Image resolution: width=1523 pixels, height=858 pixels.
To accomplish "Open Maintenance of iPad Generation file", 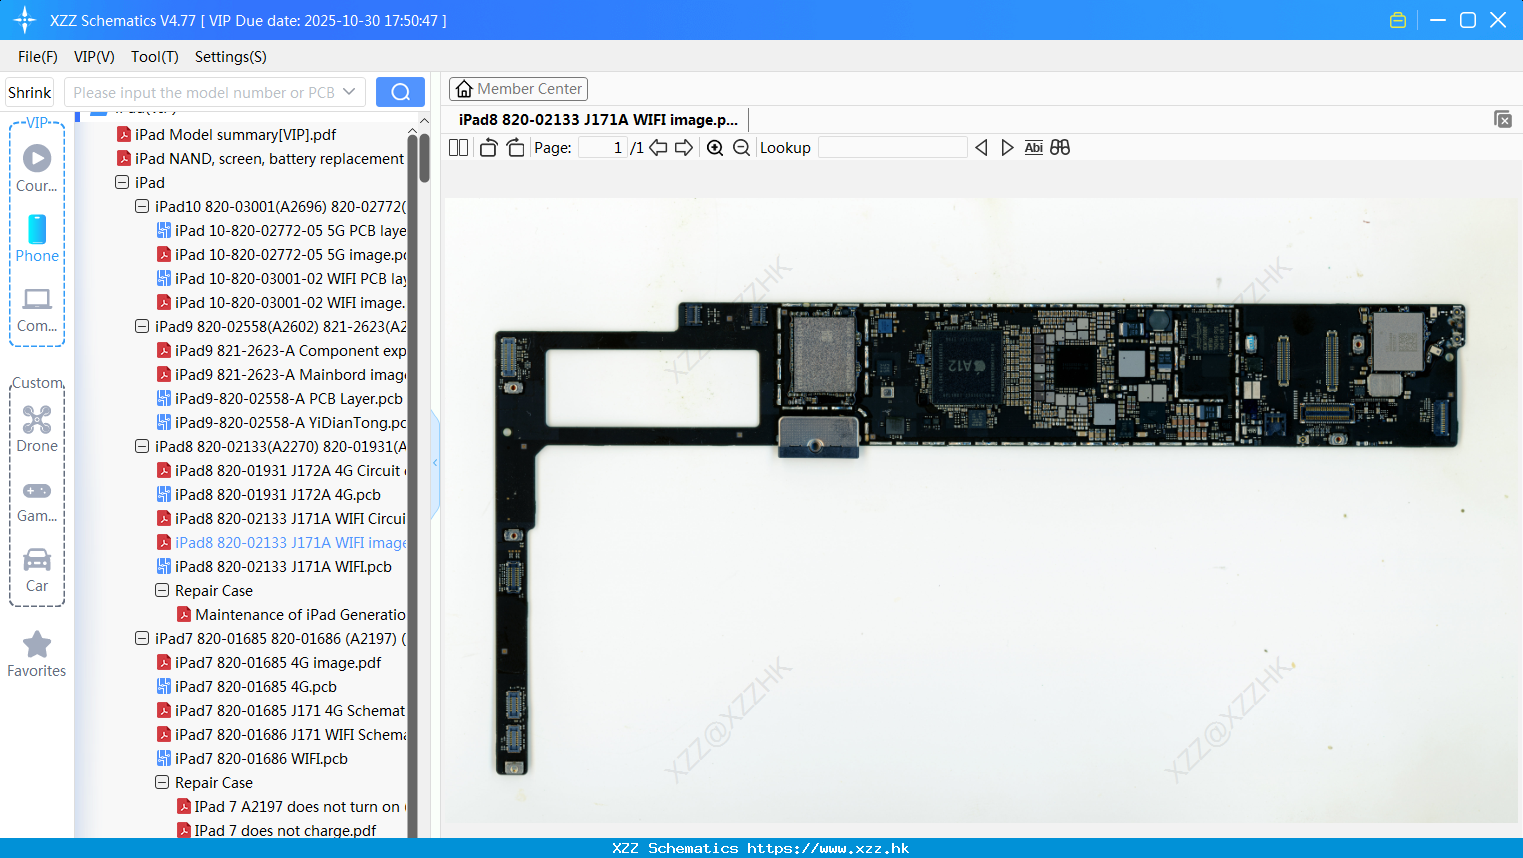I will [291, 614].
